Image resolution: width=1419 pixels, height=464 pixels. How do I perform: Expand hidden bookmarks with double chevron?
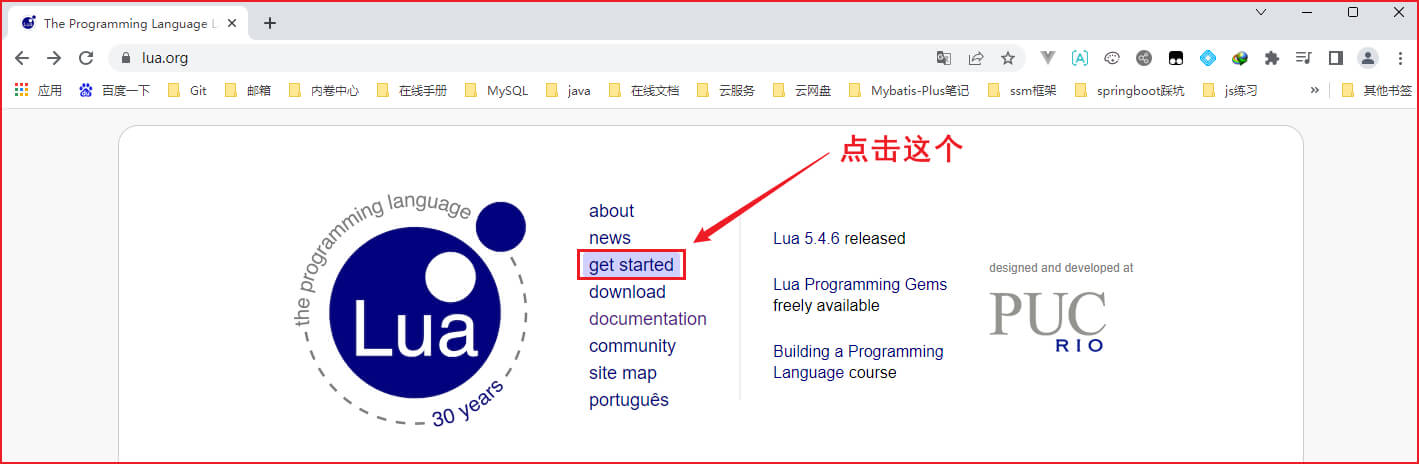1314,90
